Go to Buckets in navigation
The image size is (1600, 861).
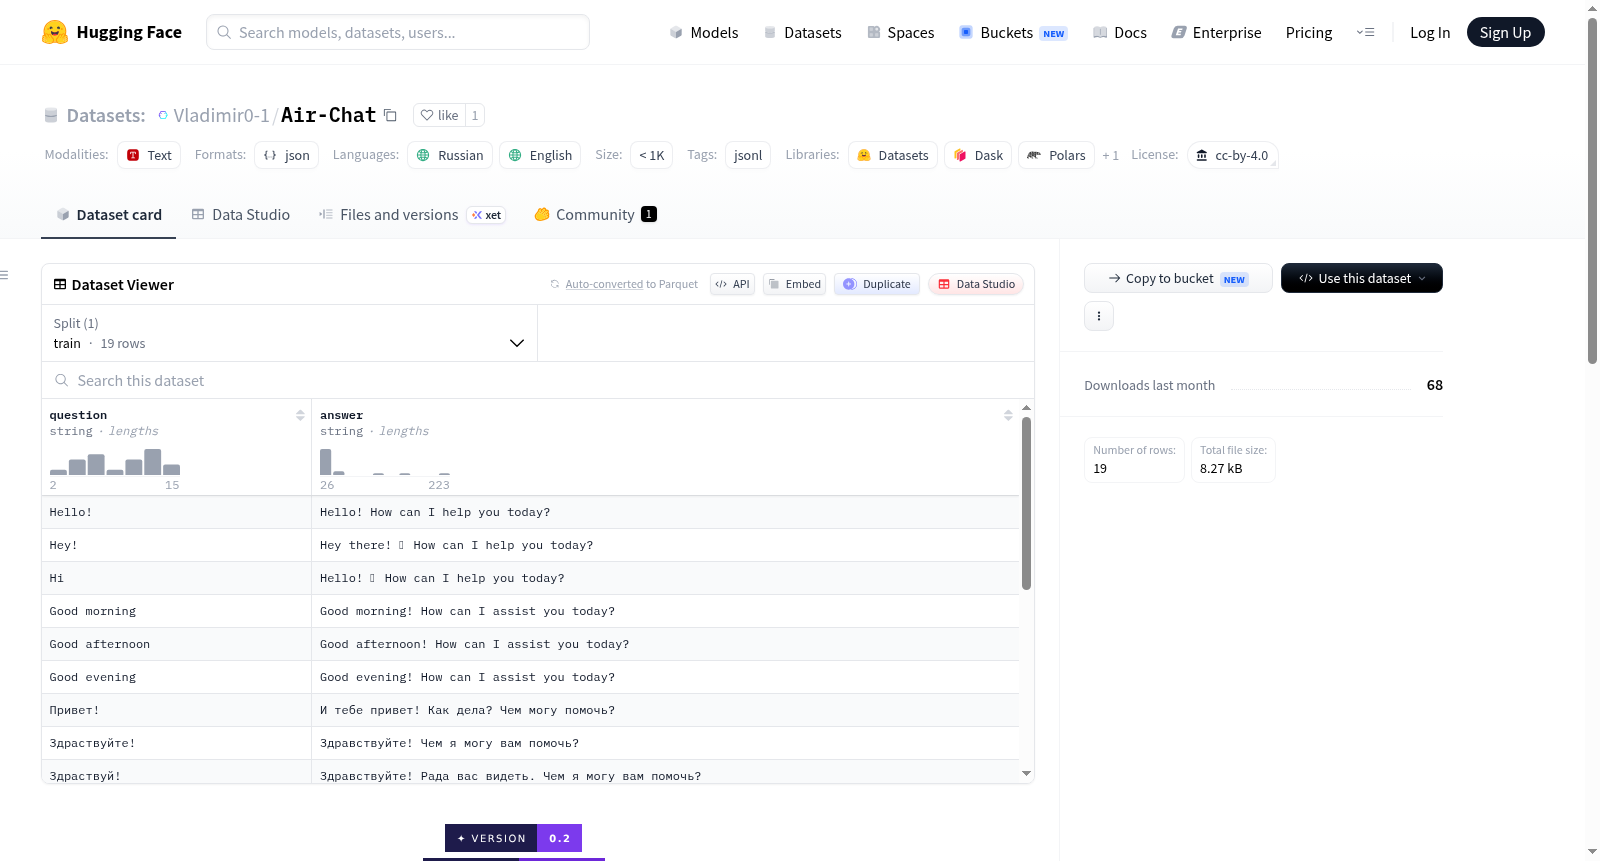(x=1013, y=32)
